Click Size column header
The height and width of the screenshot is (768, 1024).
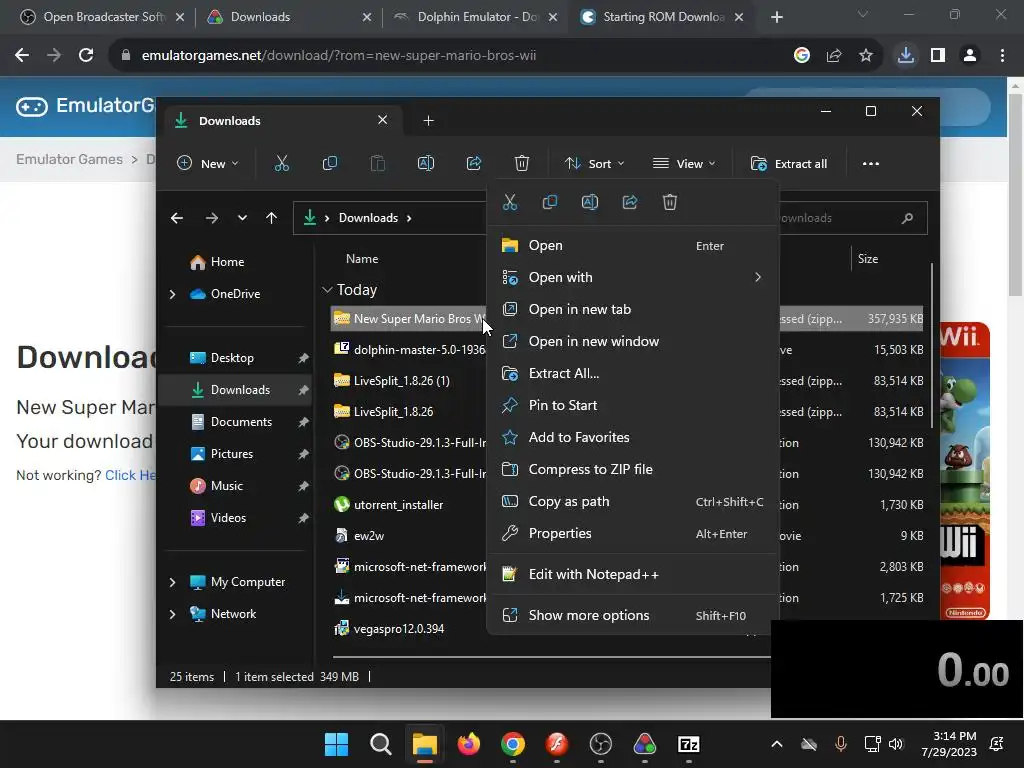point(867,259)
